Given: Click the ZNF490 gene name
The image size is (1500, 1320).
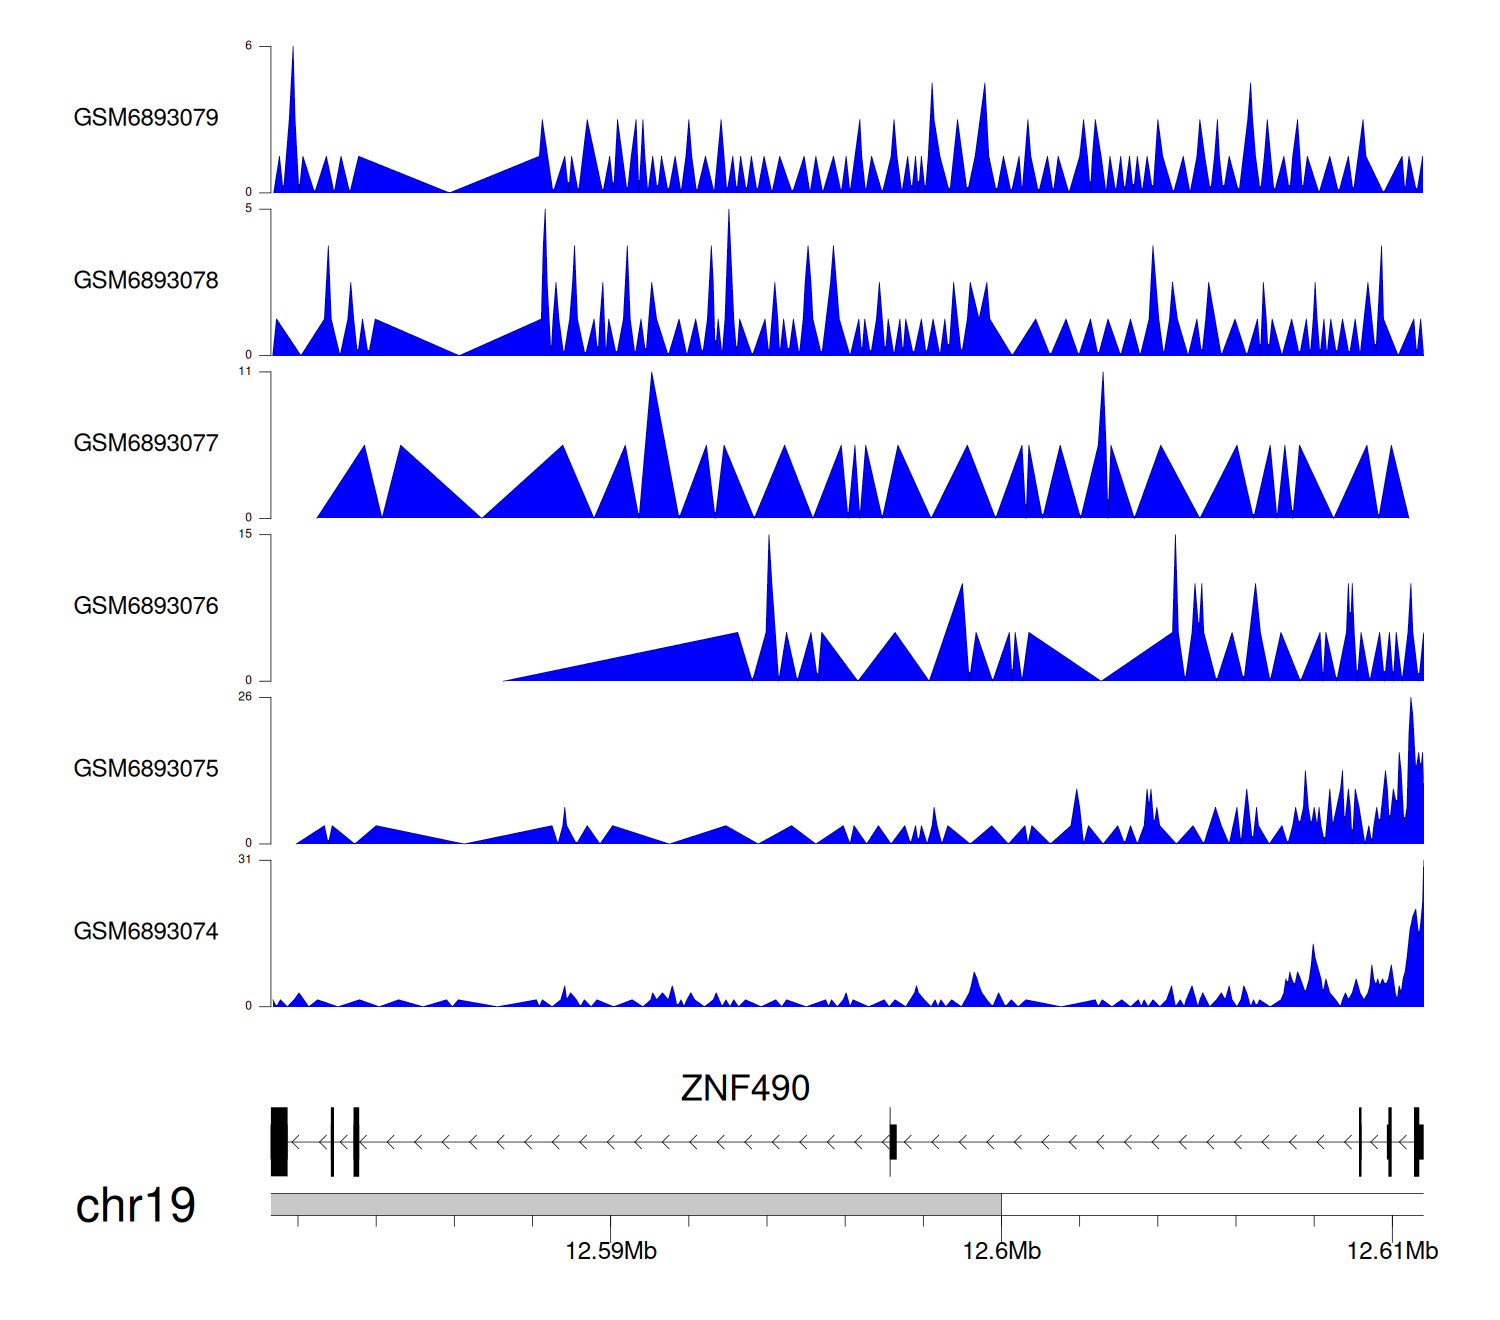Looking at the screenshot, I should tap(745, 1088).
